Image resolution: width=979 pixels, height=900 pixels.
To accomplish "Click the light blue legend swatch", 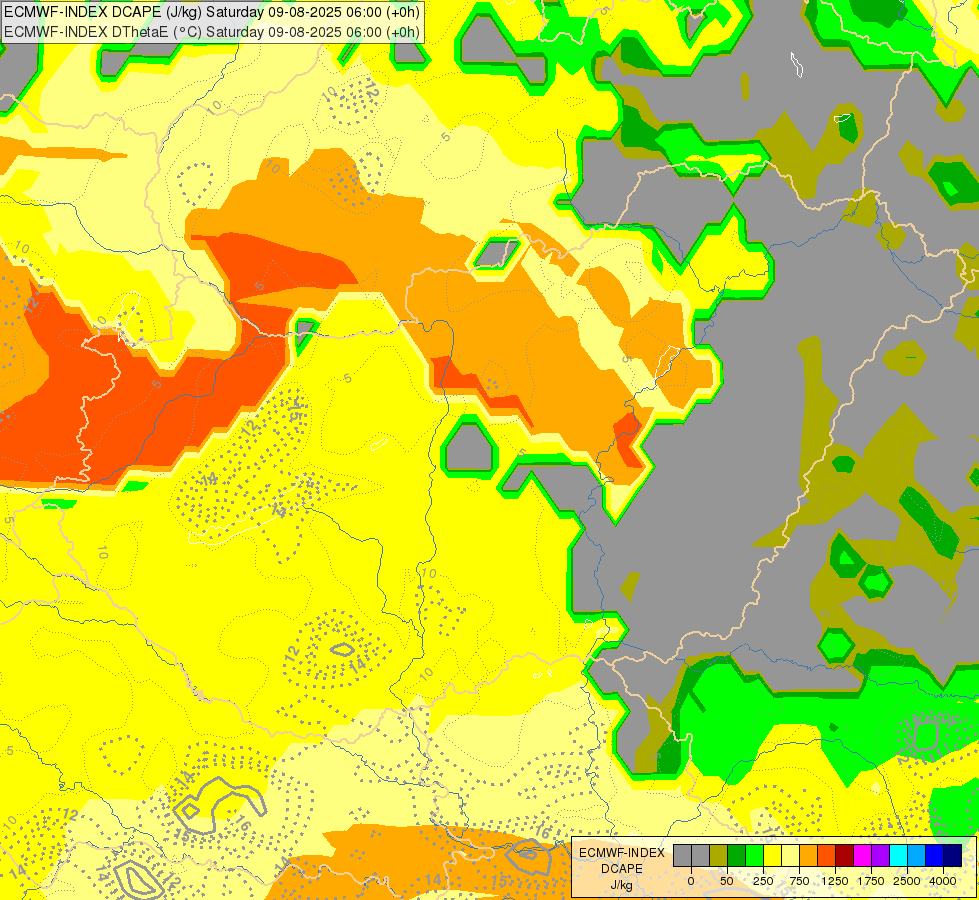I will [x=917, y=856].
